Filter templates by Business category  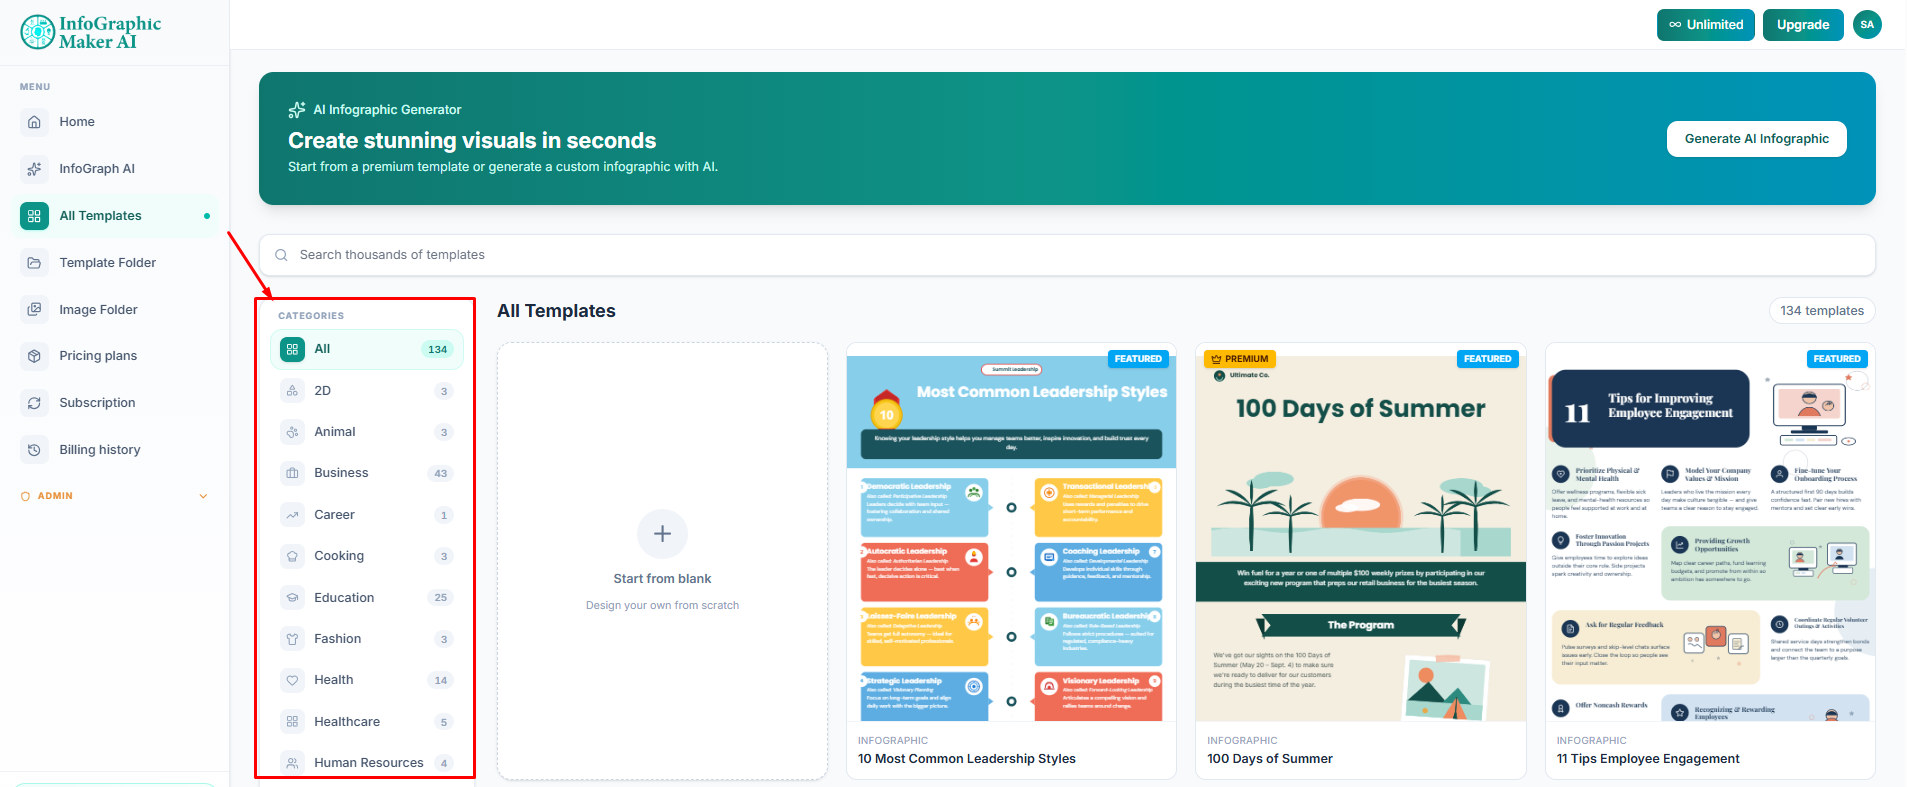367,473
